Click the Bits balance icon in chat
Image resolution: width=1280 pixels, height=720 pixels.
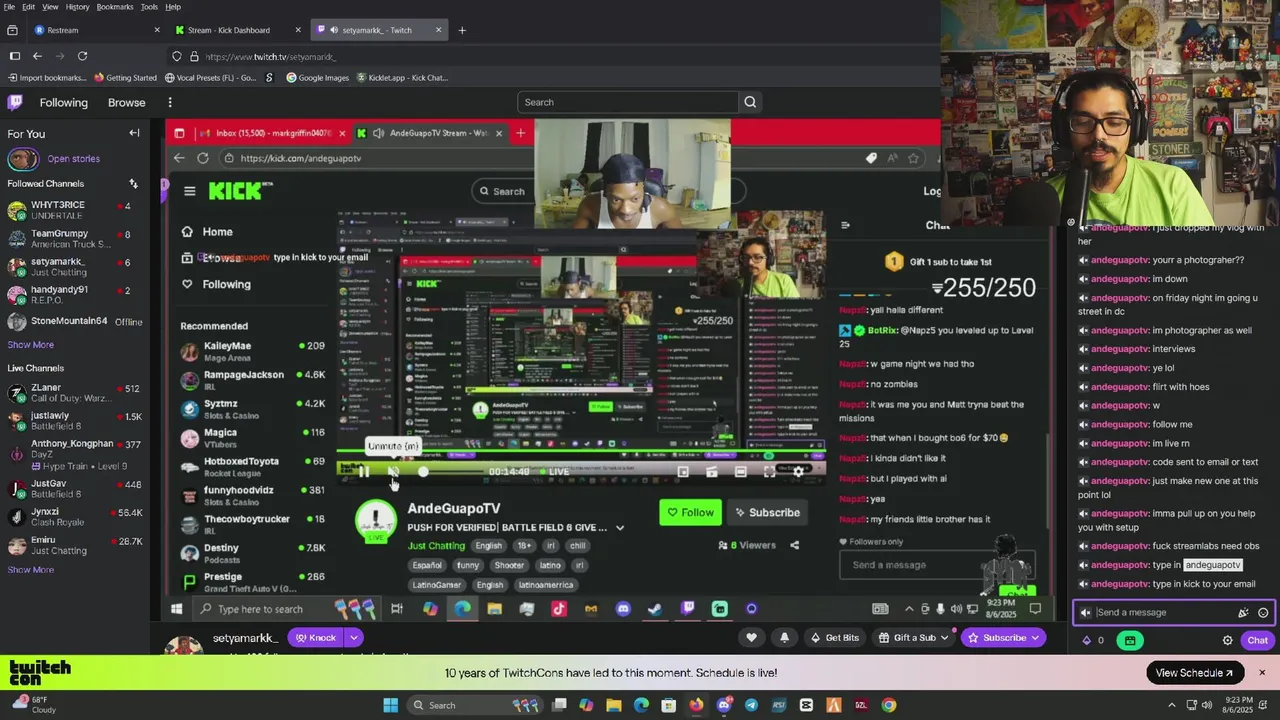click(x=1087, y=640)
